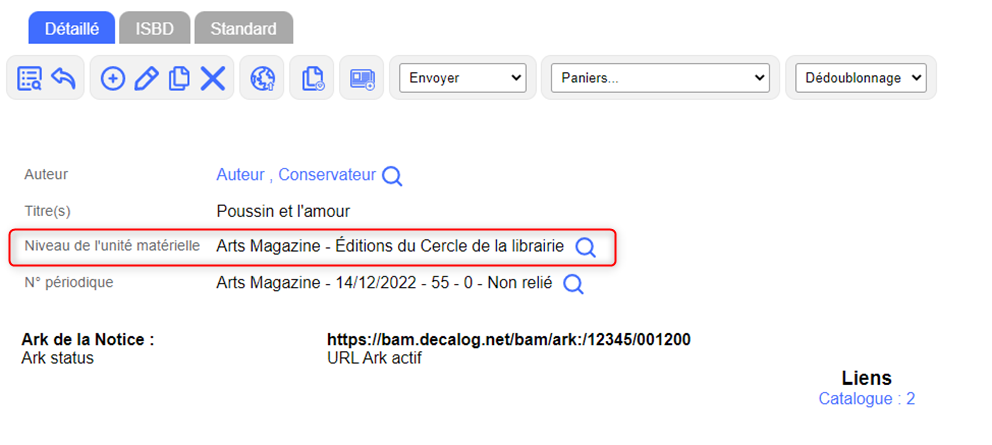Open the Envoyer dropdown
The image size is (992, 445).
pos(462,78)
